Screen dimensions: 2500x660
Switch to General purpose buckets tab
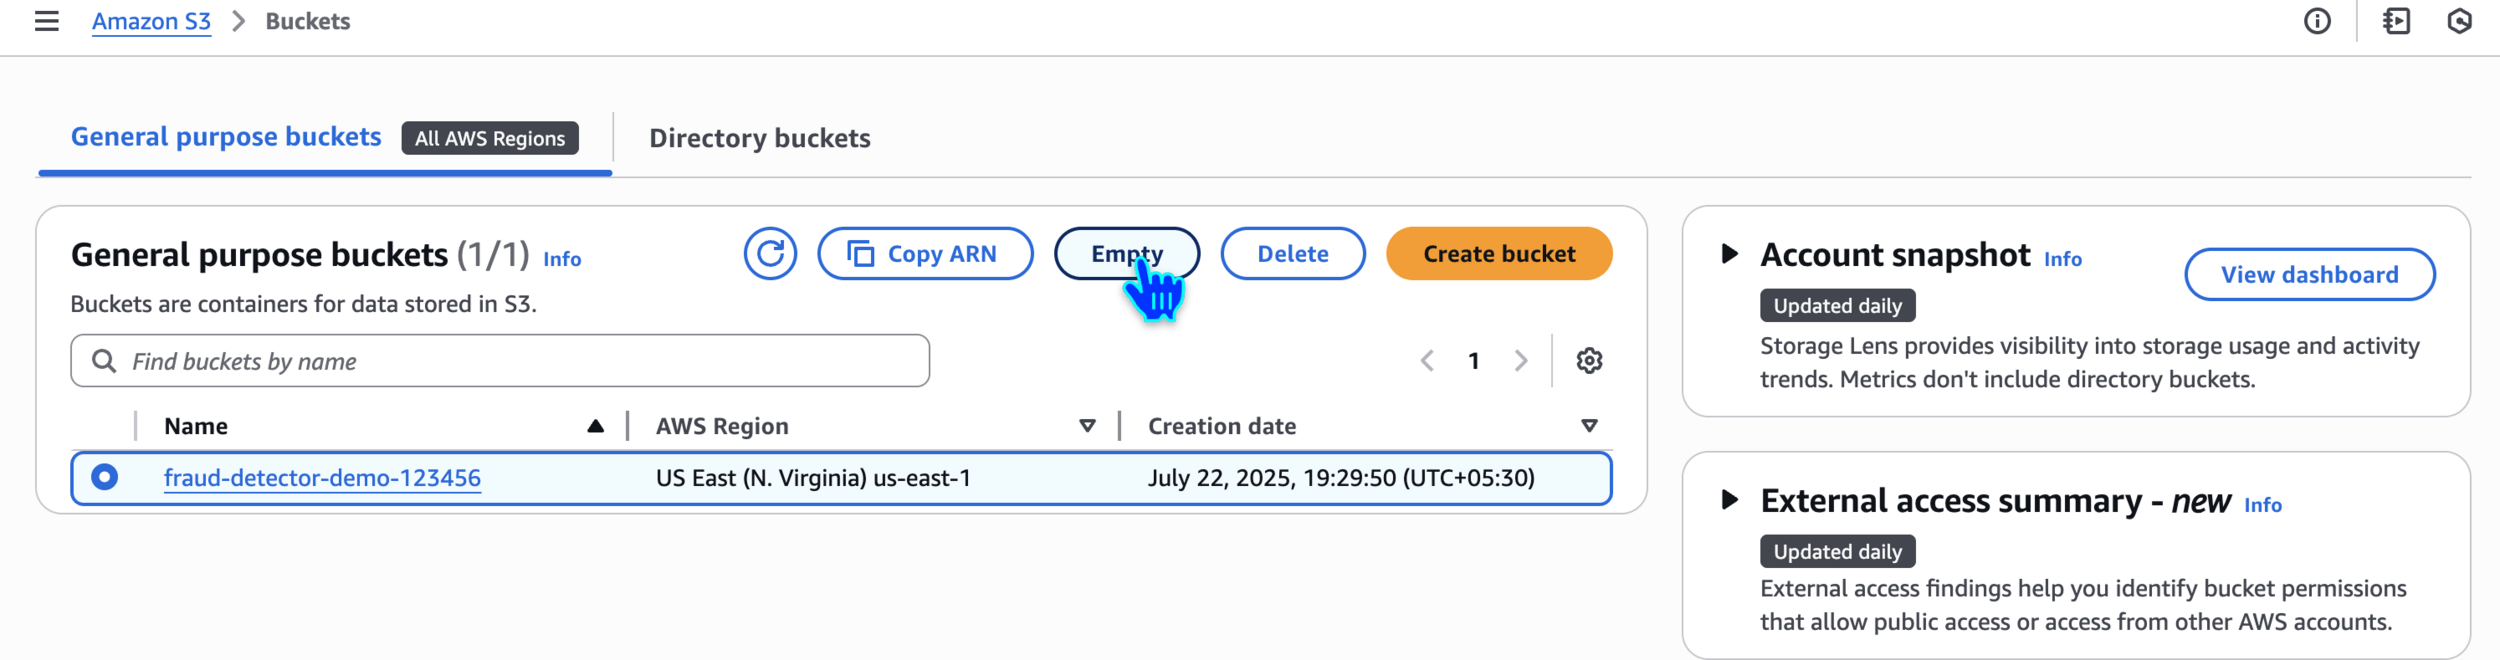tap(226, 137)
